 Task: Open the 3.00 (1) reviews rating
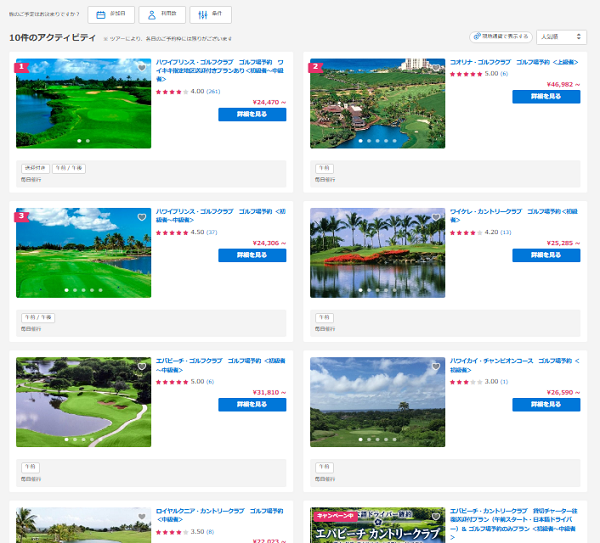click(x=479, y=382)
